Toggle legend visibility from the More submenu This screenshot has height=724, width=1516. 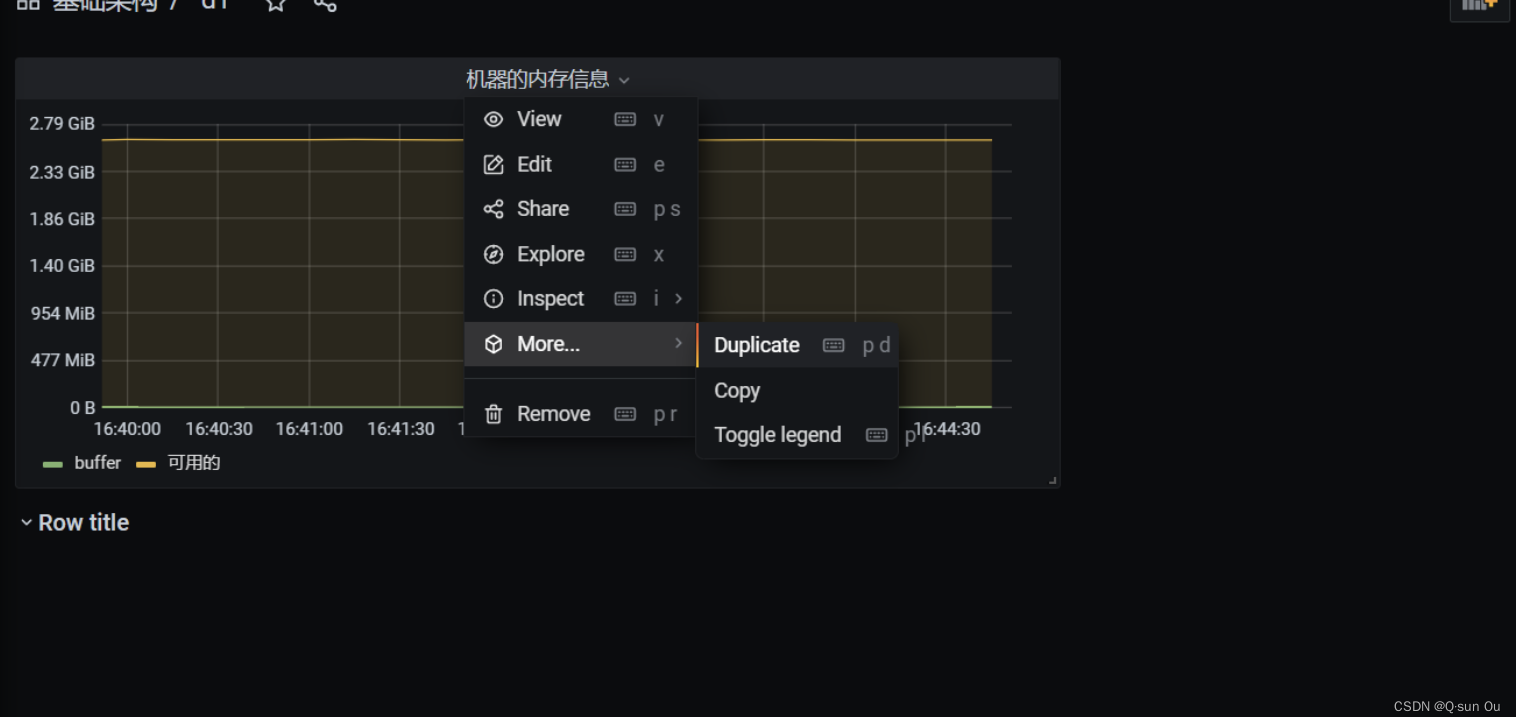(x=777, y=434)
